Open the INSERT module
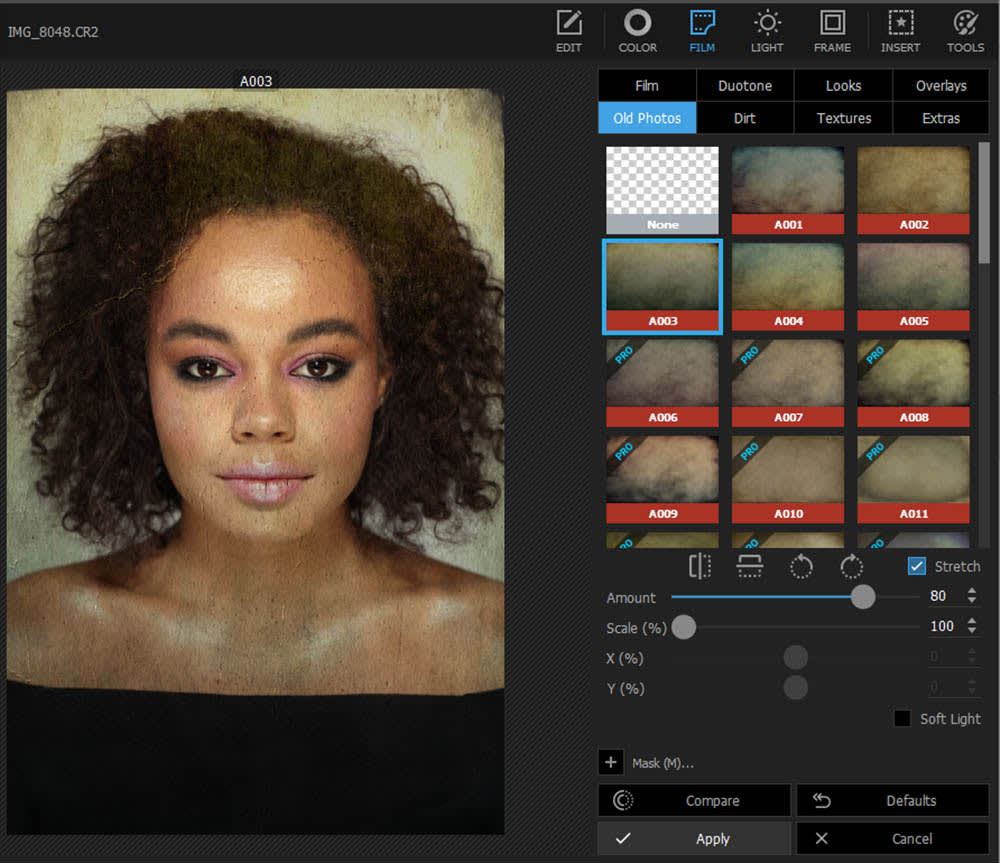This screenshot has height=863, width=1000. [900, 31]
